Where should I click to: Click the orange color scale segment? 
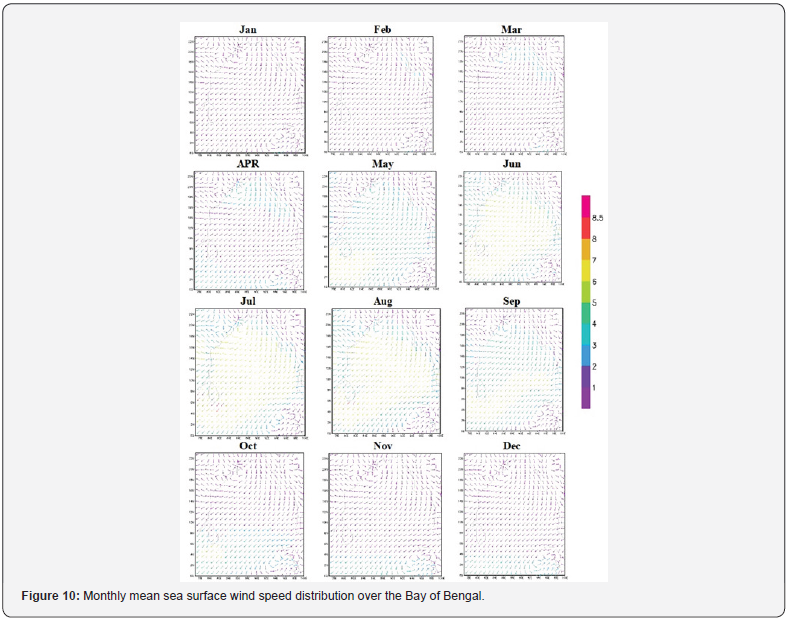586,249
